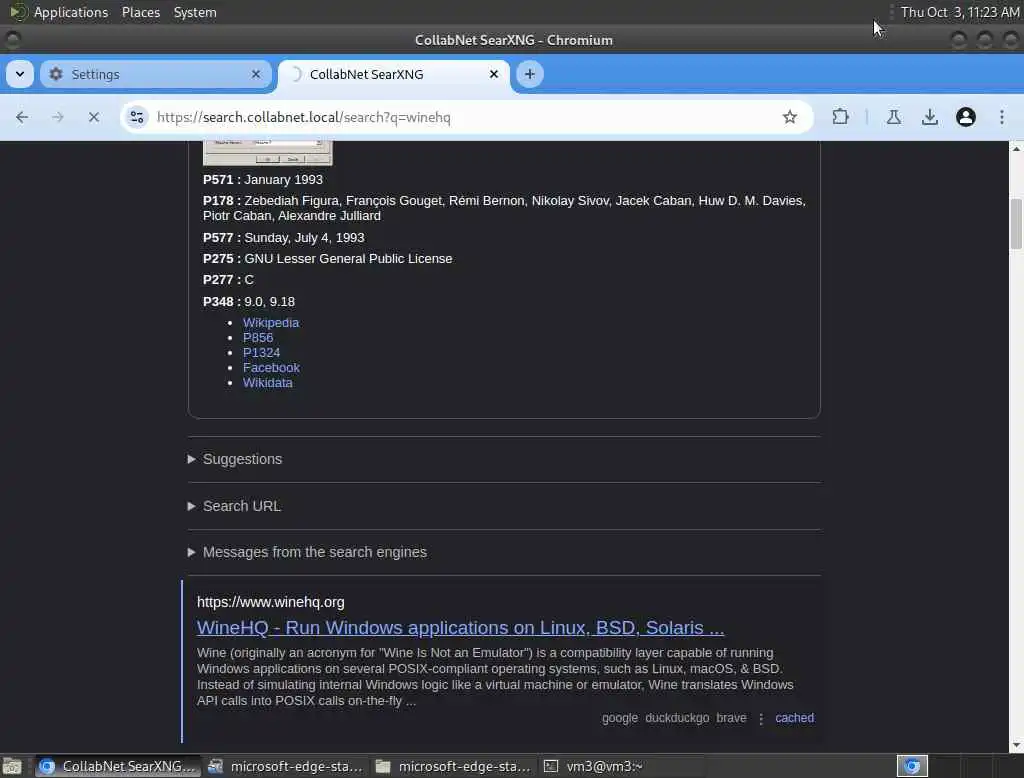Screen dimensions: 1024x778
Task: Open the System menu
Action: [x=195, y=12]
